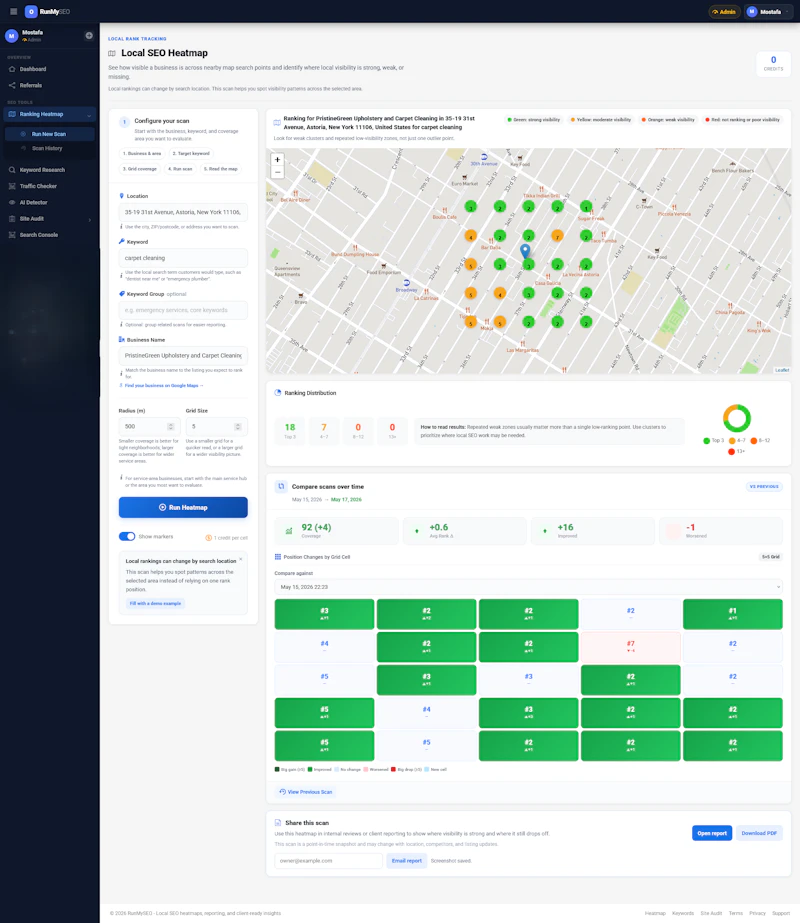Select the '1. Business & area' step chip
This screenshot has height=923, width=800.
142,153
